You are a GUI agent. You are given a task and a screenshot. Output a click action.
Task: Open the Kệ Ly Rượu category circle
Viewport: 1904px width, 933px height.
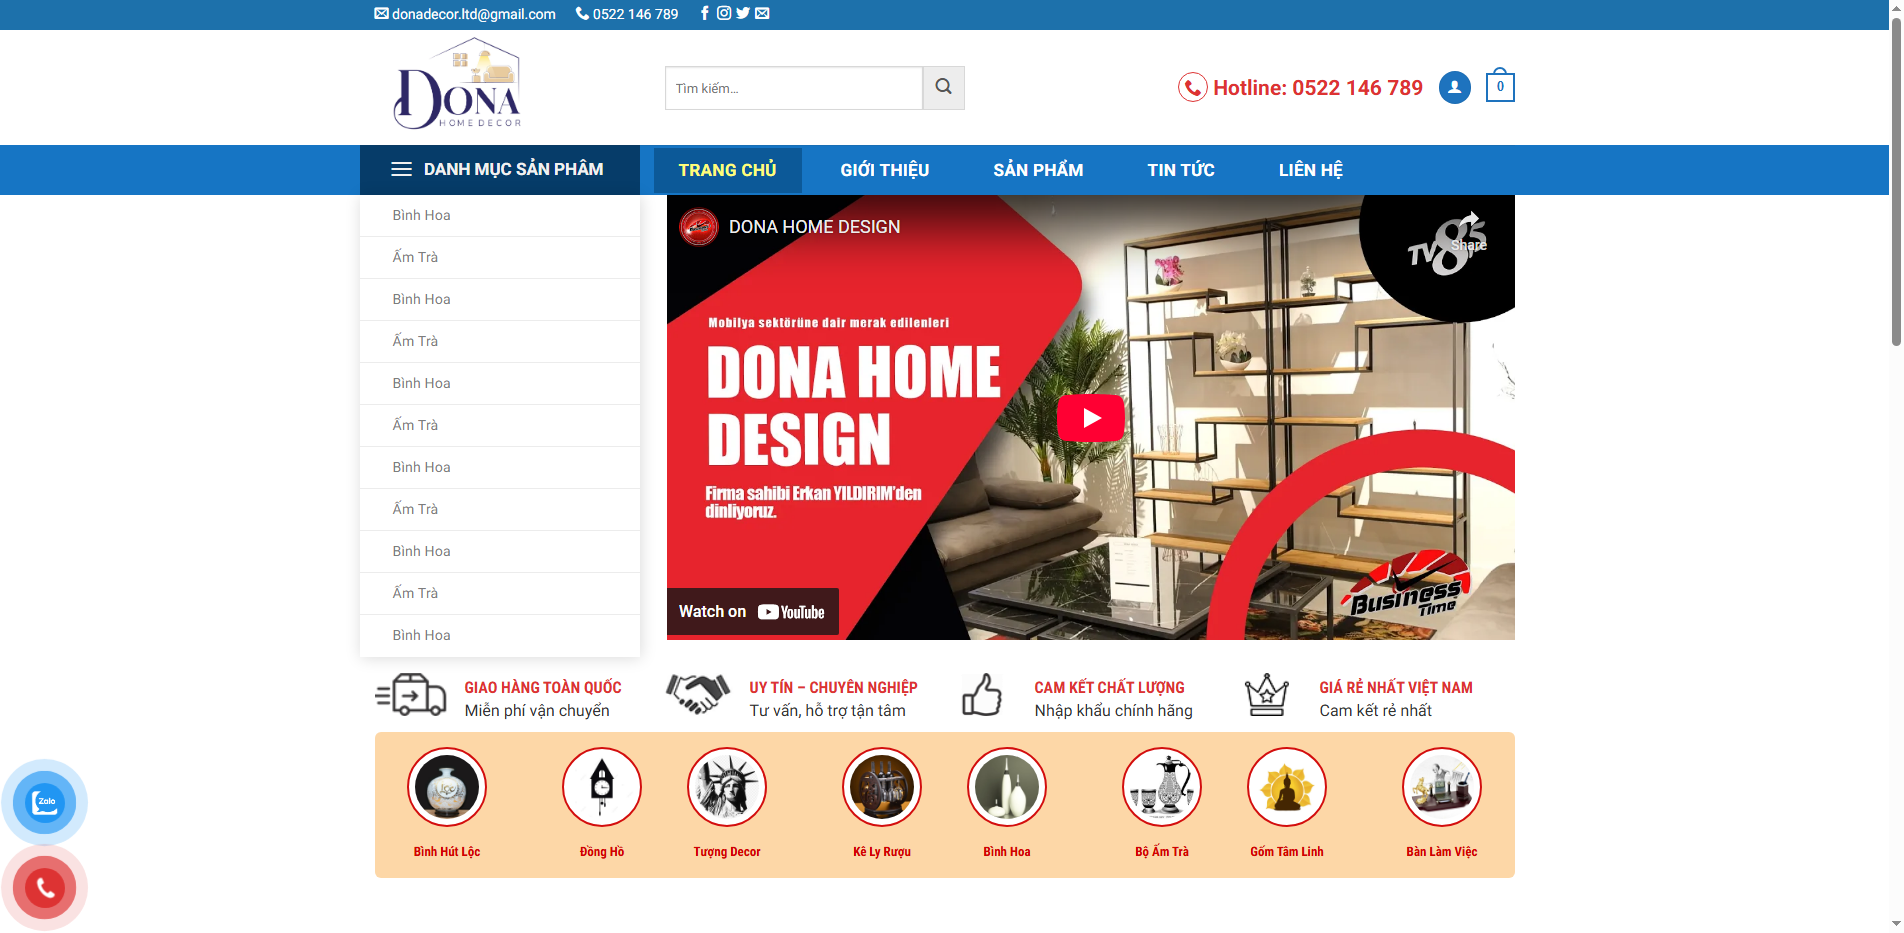[x=882, y=787]
